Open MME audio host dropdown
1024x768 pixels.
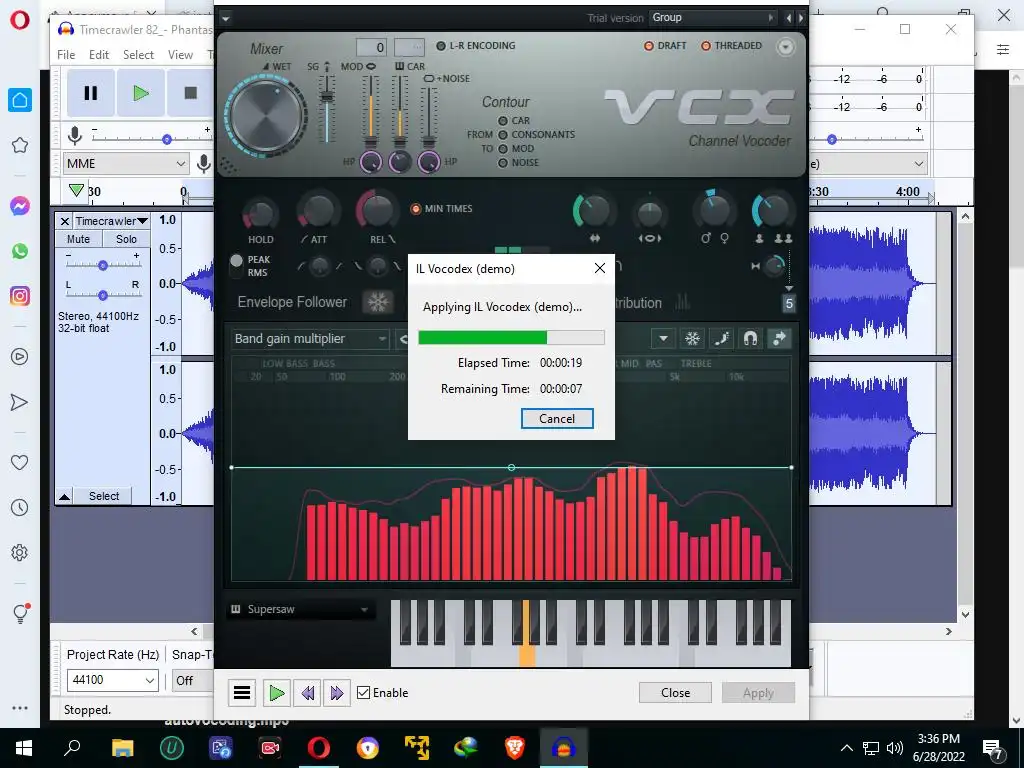pyautogui.click(x=125, y=163)
